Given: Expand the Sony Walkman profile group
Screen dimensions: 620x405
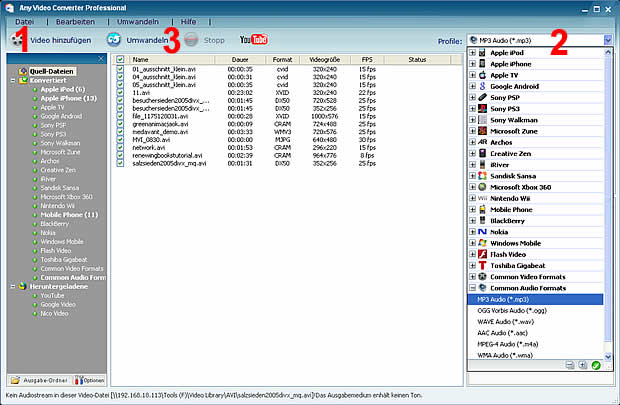Looking at the screenshot, I should (x=473, y=120).
